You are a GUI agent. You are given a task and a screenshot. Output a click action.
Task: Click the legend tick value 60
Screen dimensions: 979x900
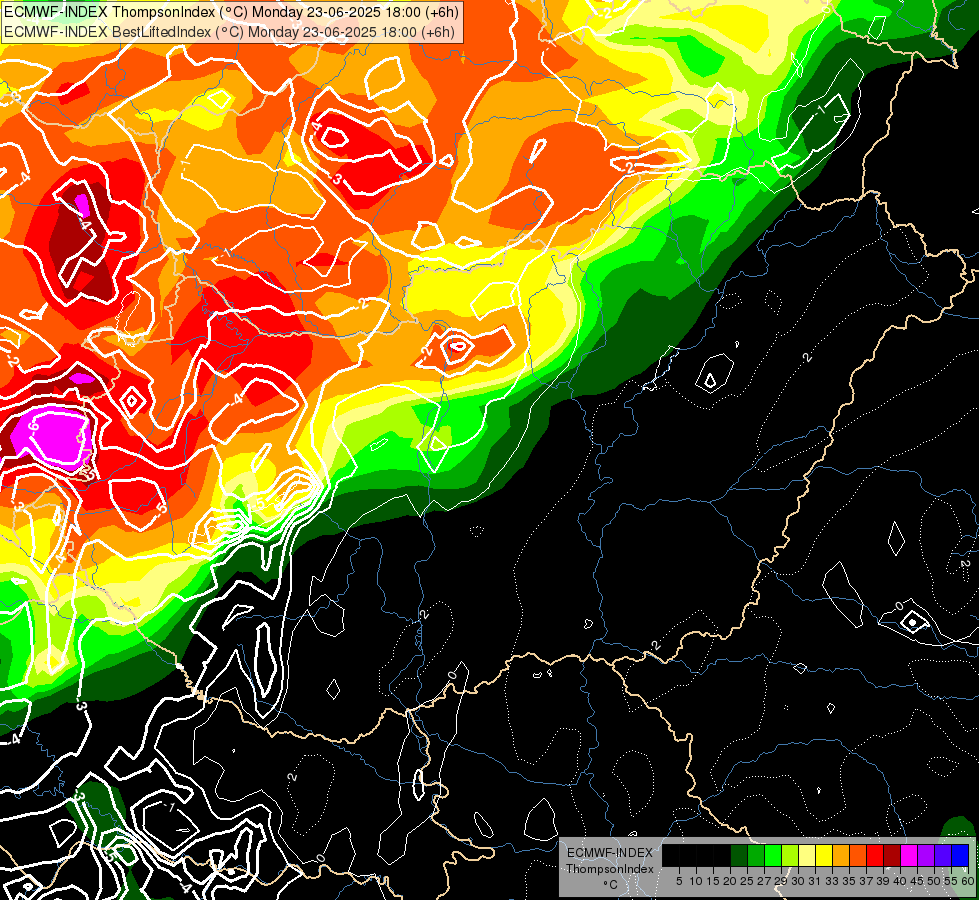(968, 881)
